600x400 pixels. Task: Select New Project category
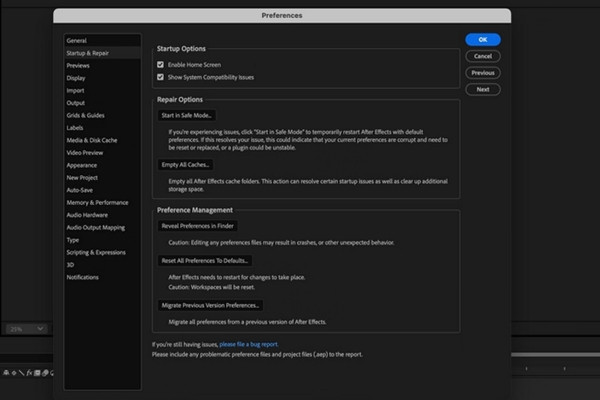coord(102,178)
